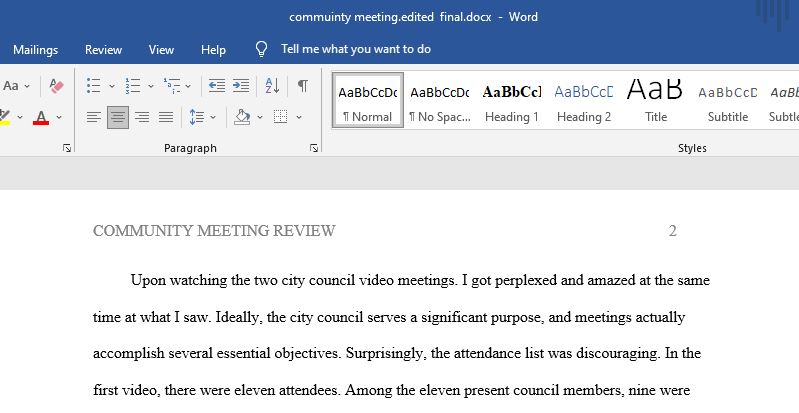The width and height of the screenshot is (799, 413).
Task: Click the line and paragraph spacing icon
Action: tap(197, 117)
